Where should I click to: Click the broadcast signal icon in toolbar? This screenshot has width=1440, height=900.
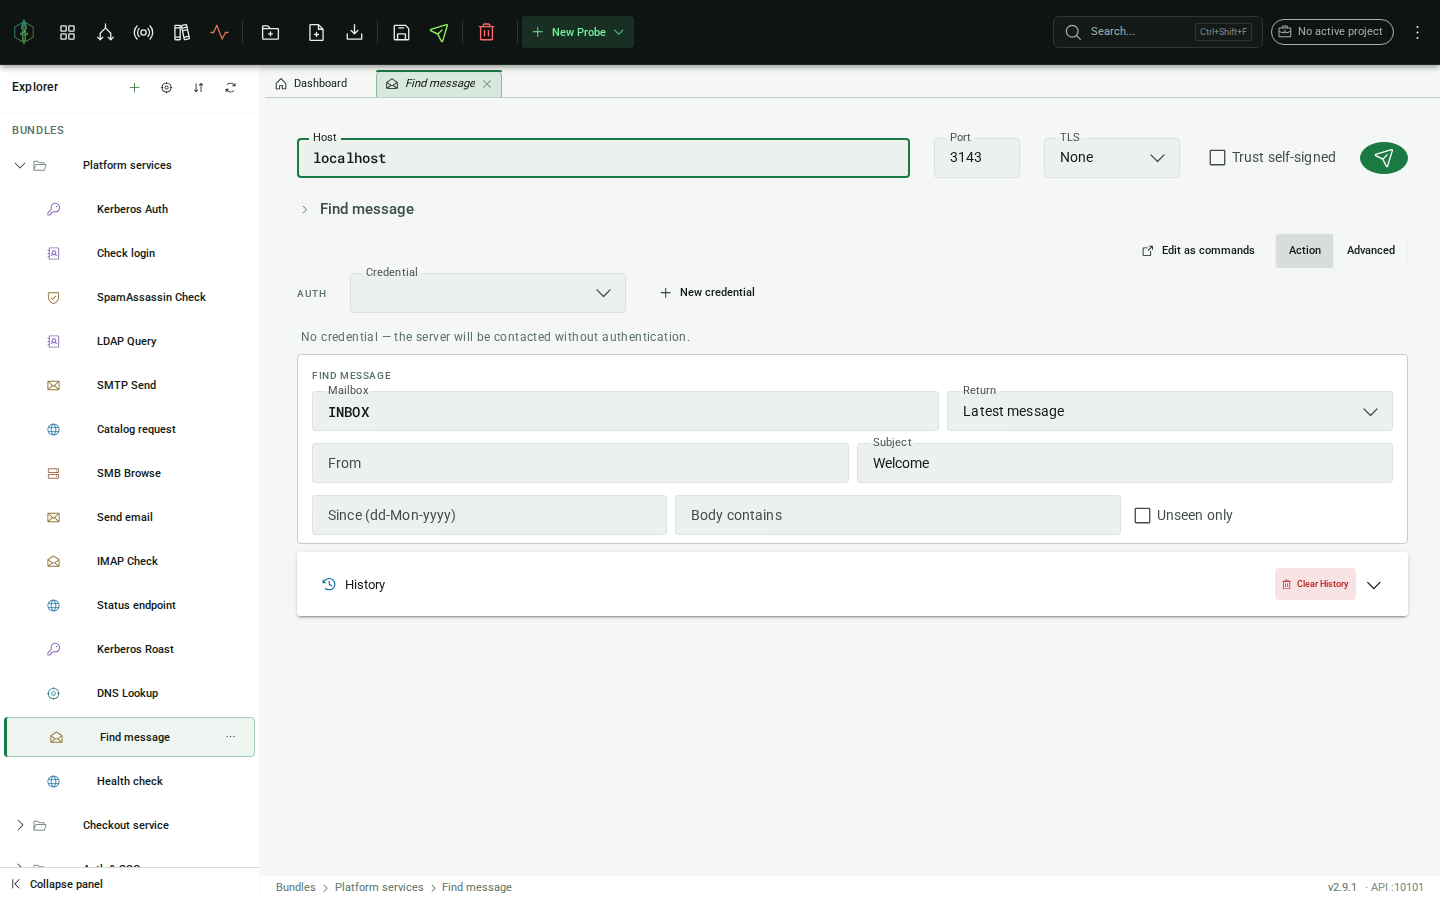[143, 32]
